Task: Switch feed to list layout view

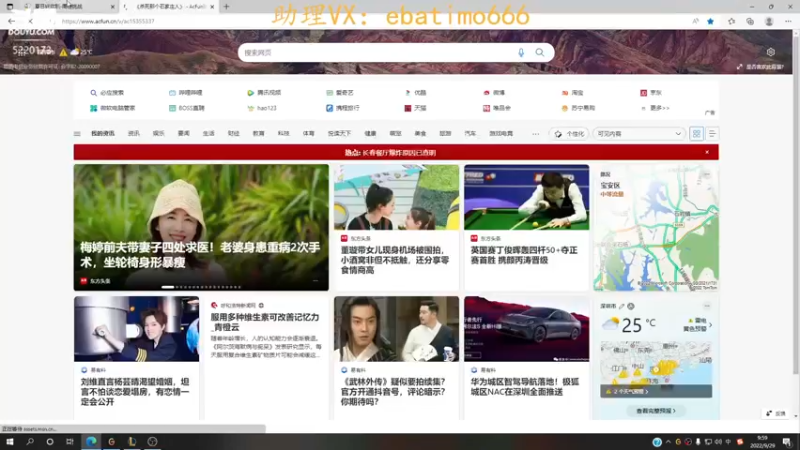Action: [x=712, y=134]
